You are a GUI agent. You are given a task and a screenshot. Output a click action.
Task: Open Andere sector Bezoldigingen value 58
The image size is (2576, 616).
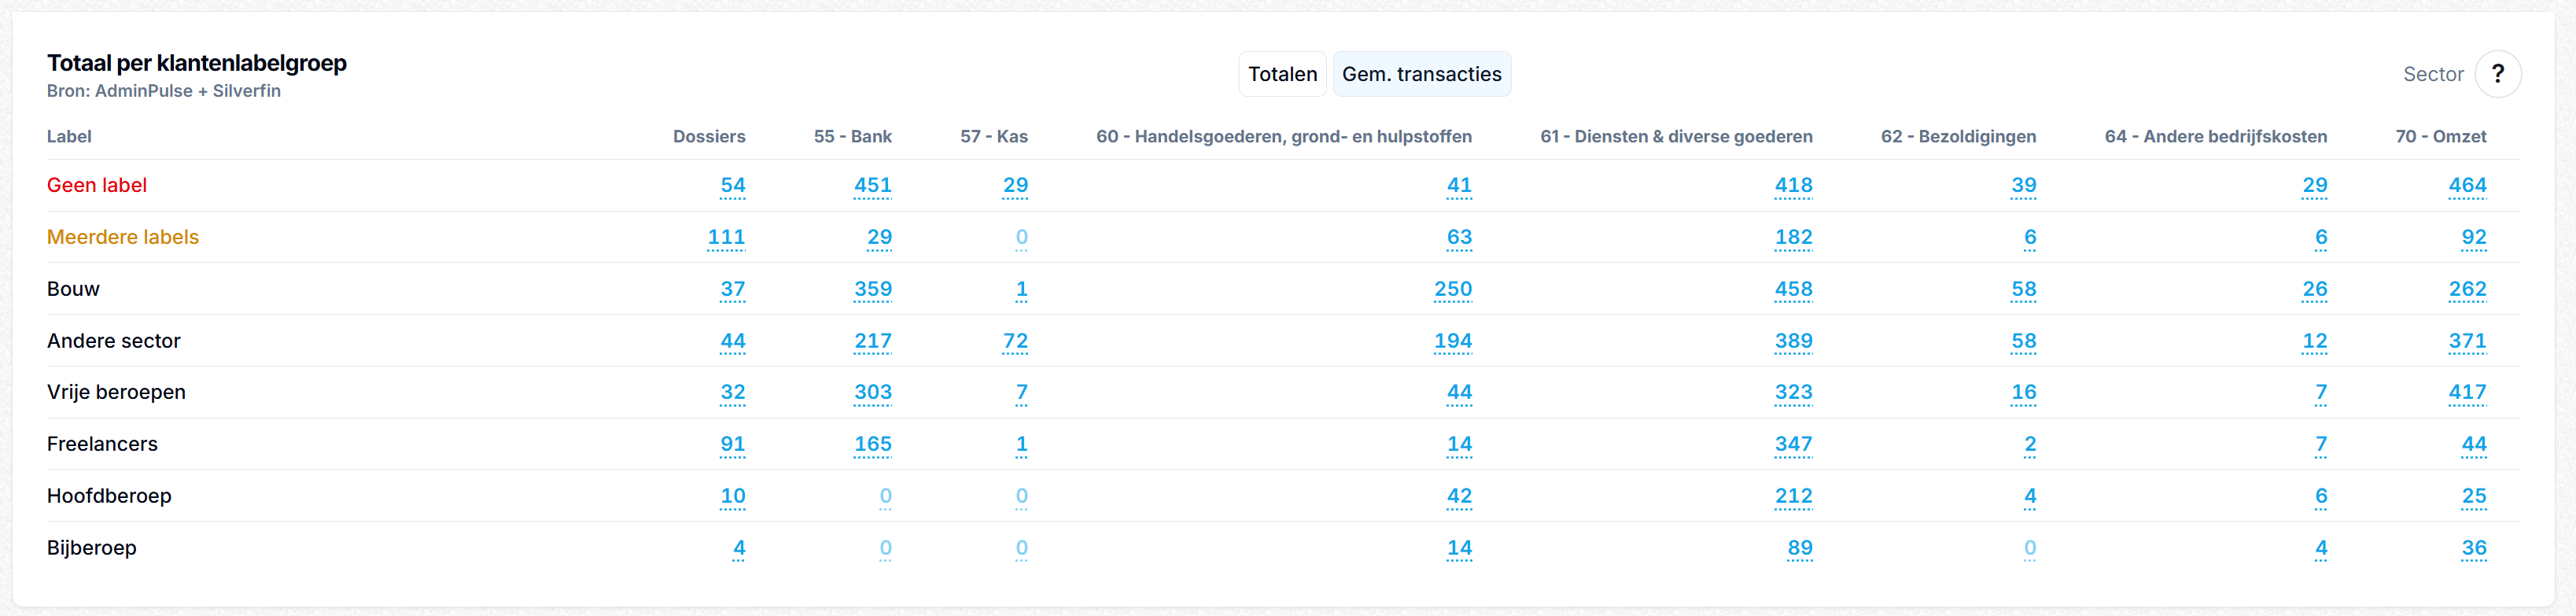pyautogui.click(x=2023, y=341)
